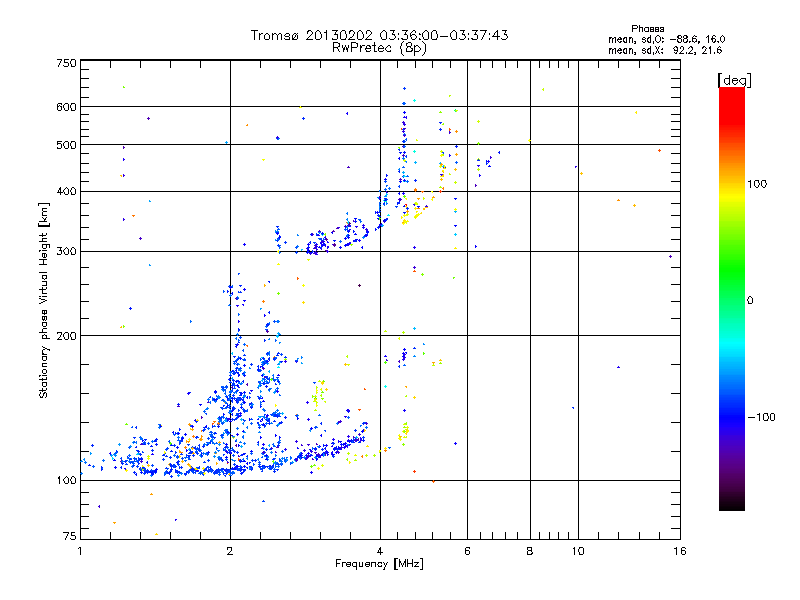Click the colorbar '0' tick label
The height and width of the screenshot is (600, 800).
[750, 301]
